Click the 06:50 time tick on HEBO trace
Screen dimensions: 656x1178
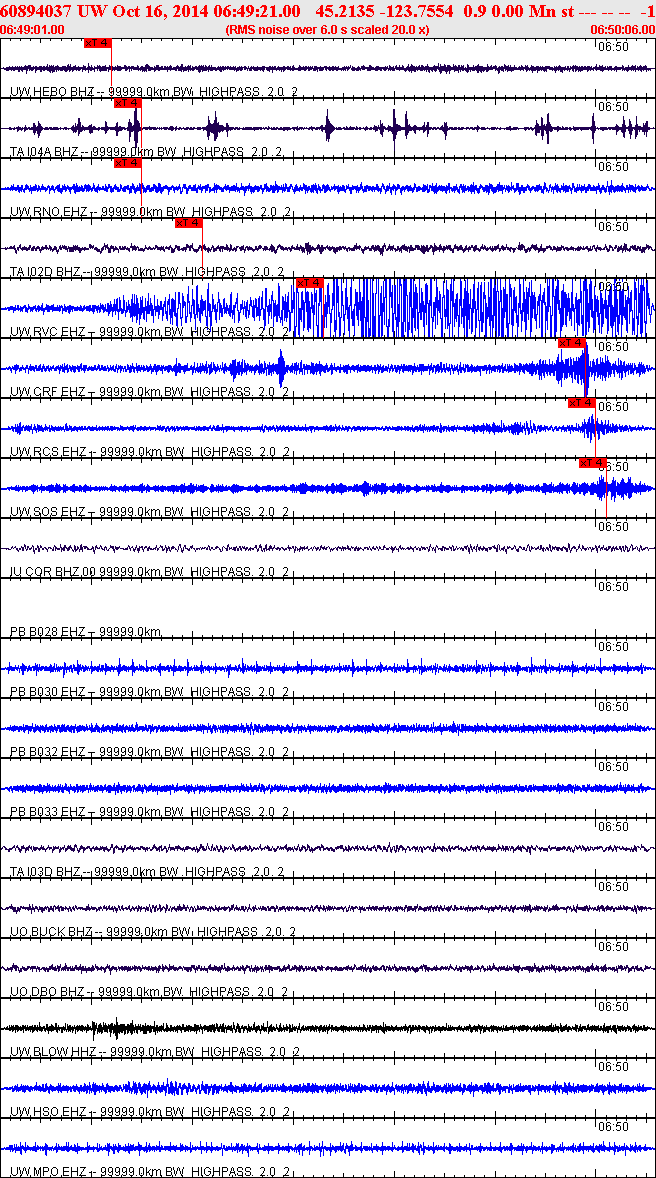(614, 47)
